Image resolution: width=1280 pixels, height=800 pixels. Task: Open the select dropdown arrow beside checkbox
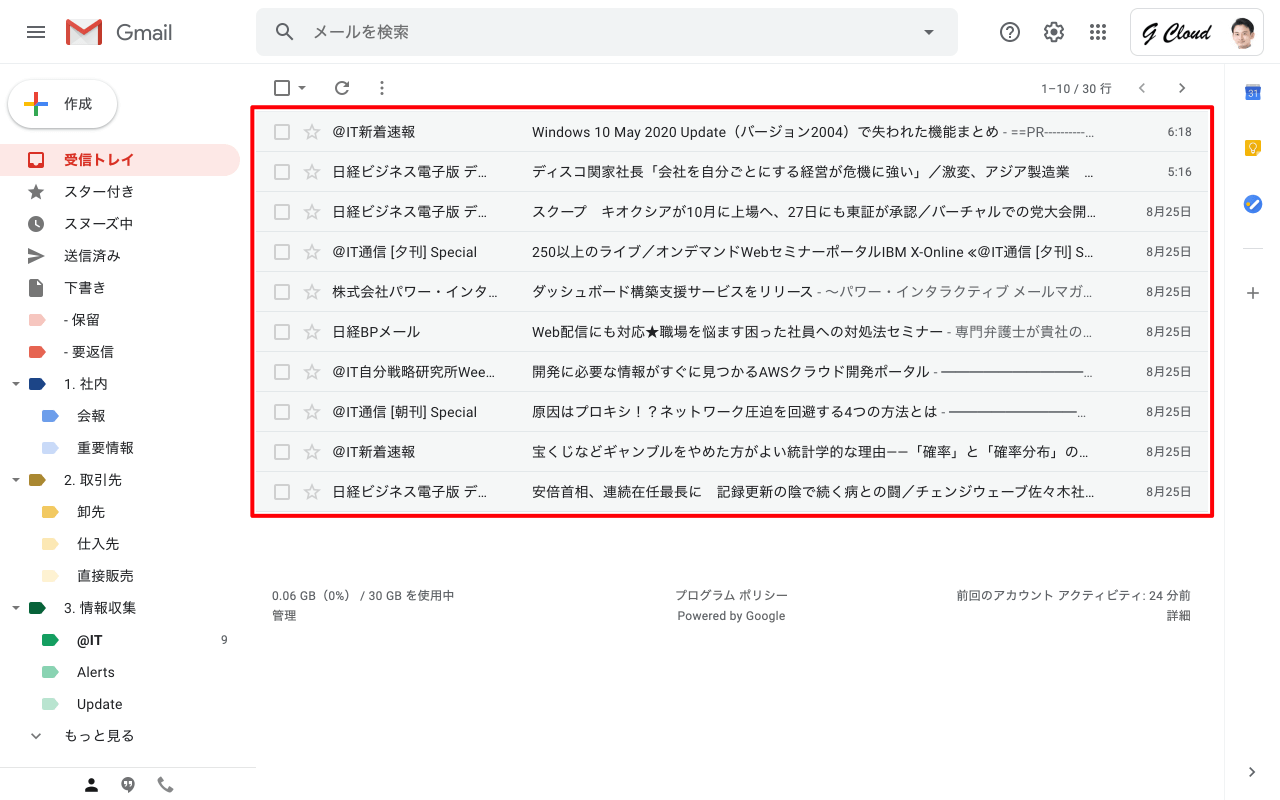pyautogui.click(x=302, y=88)
